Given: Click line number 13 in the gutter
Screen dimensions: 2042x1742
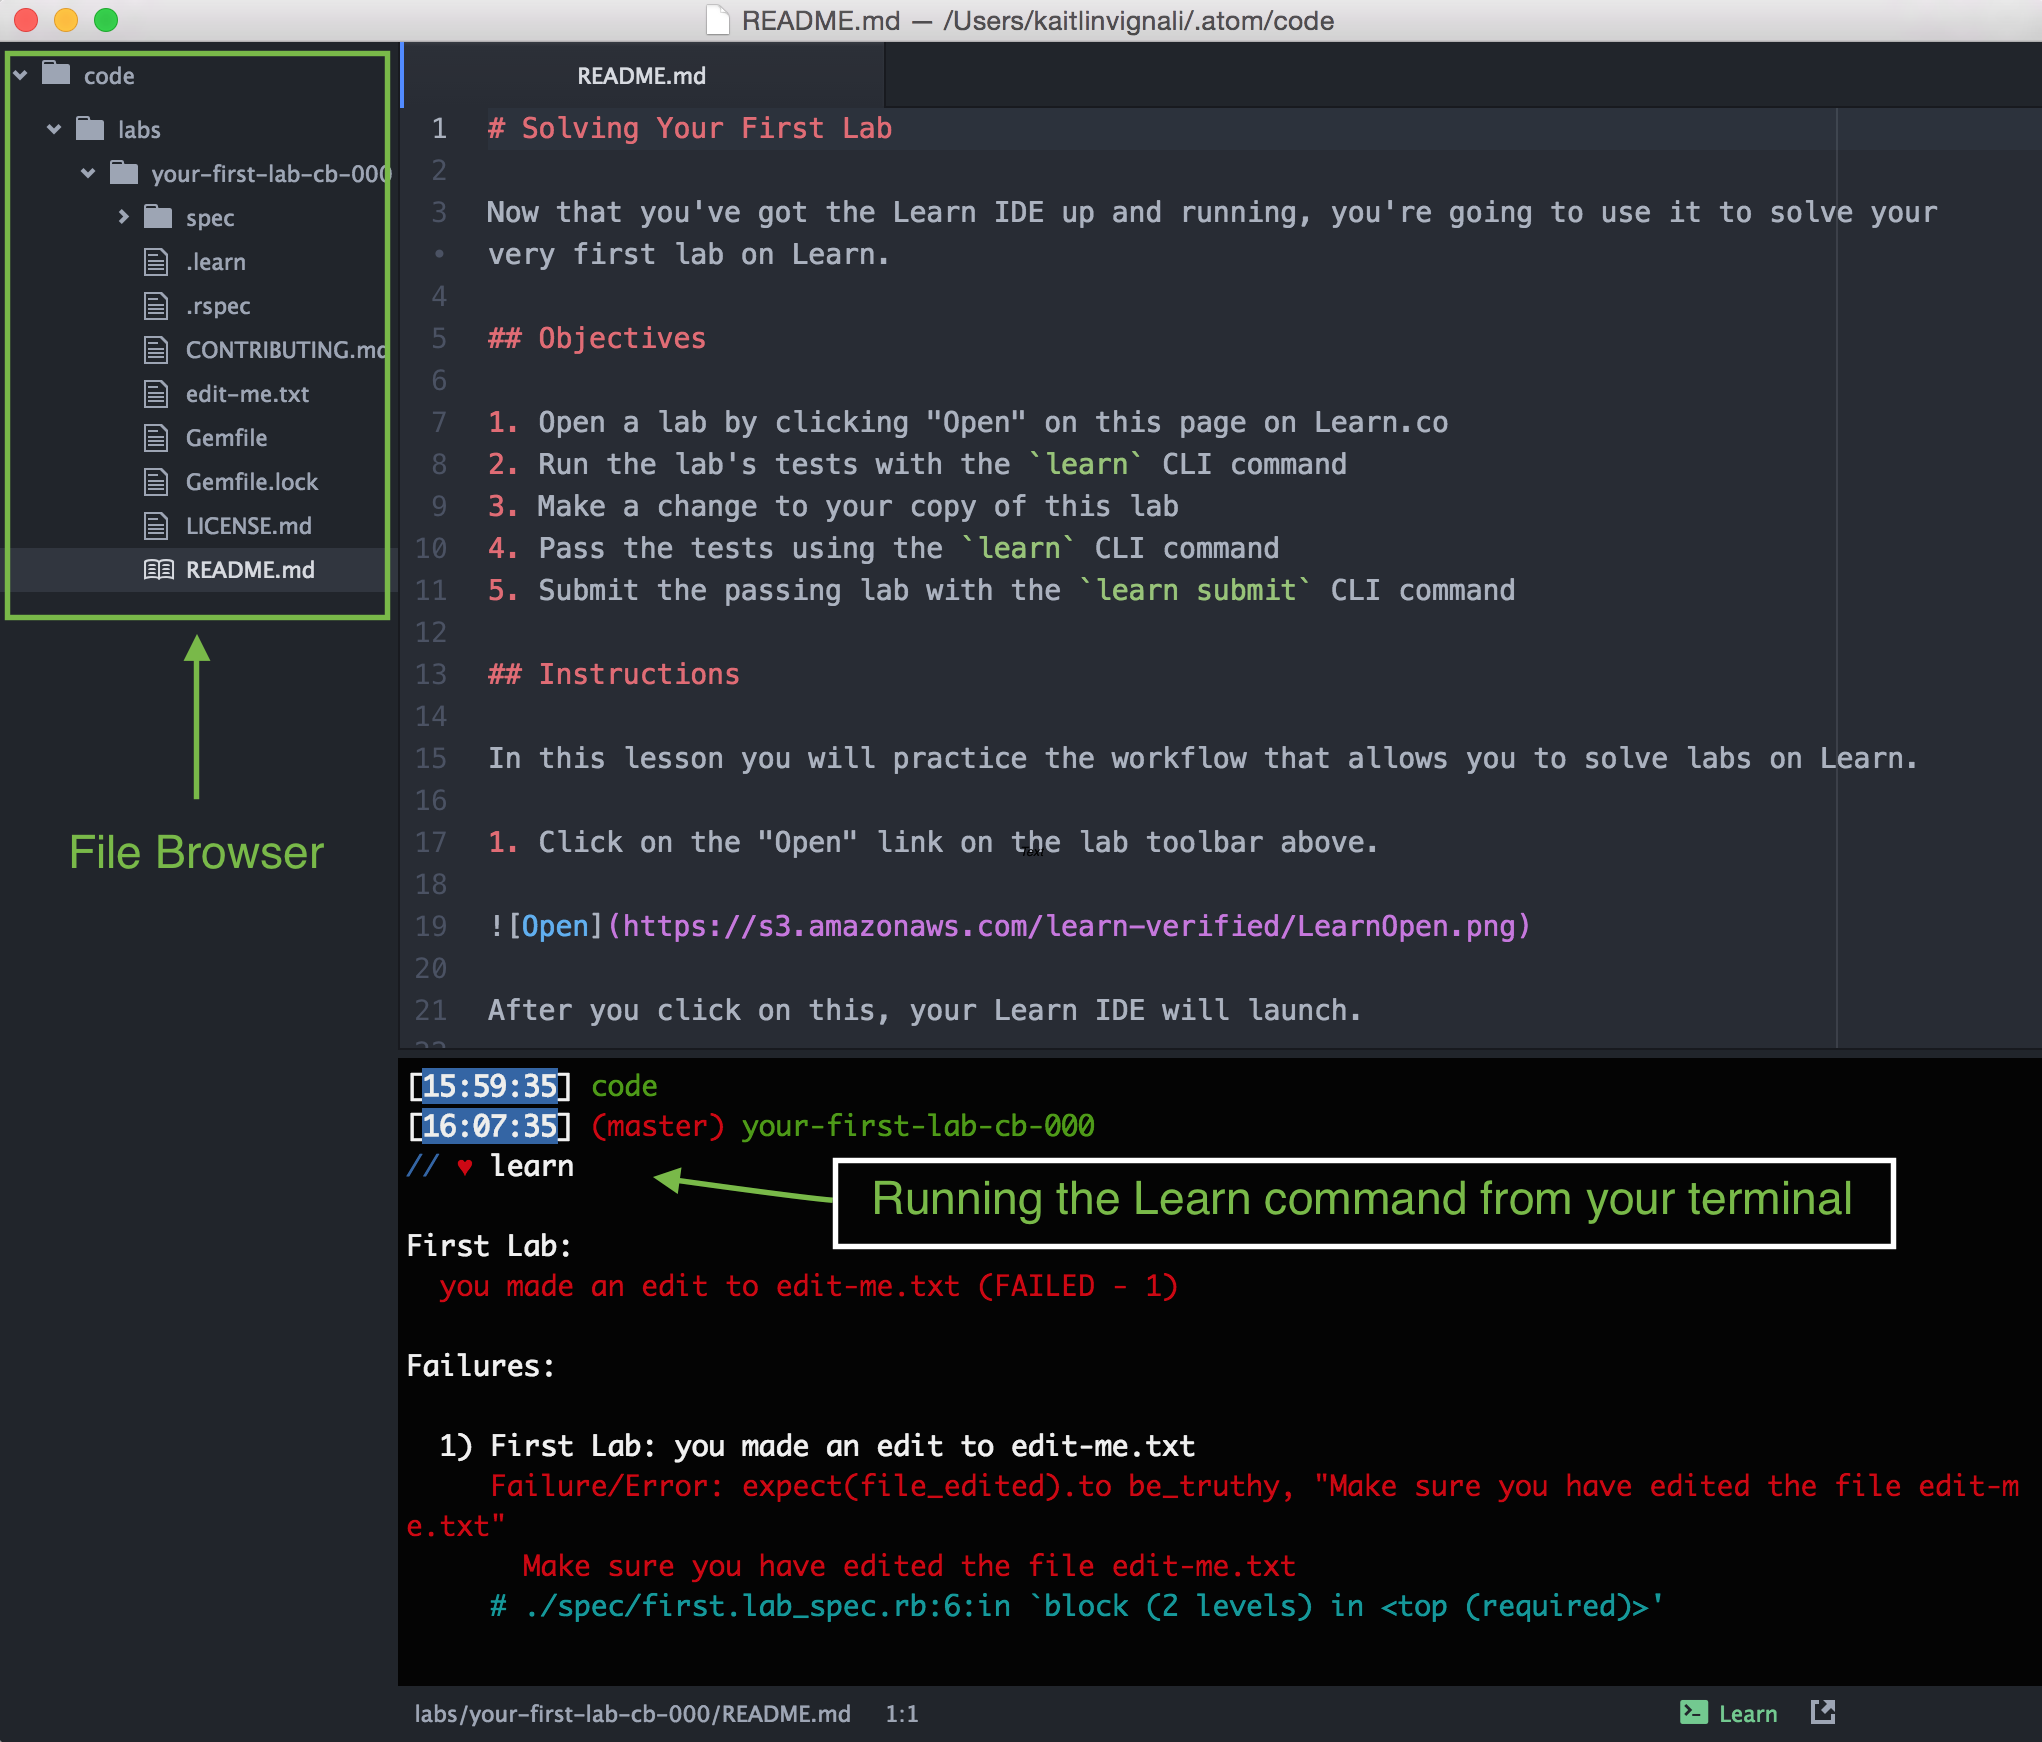Looking at the screenshot, I should click(430, 674).
